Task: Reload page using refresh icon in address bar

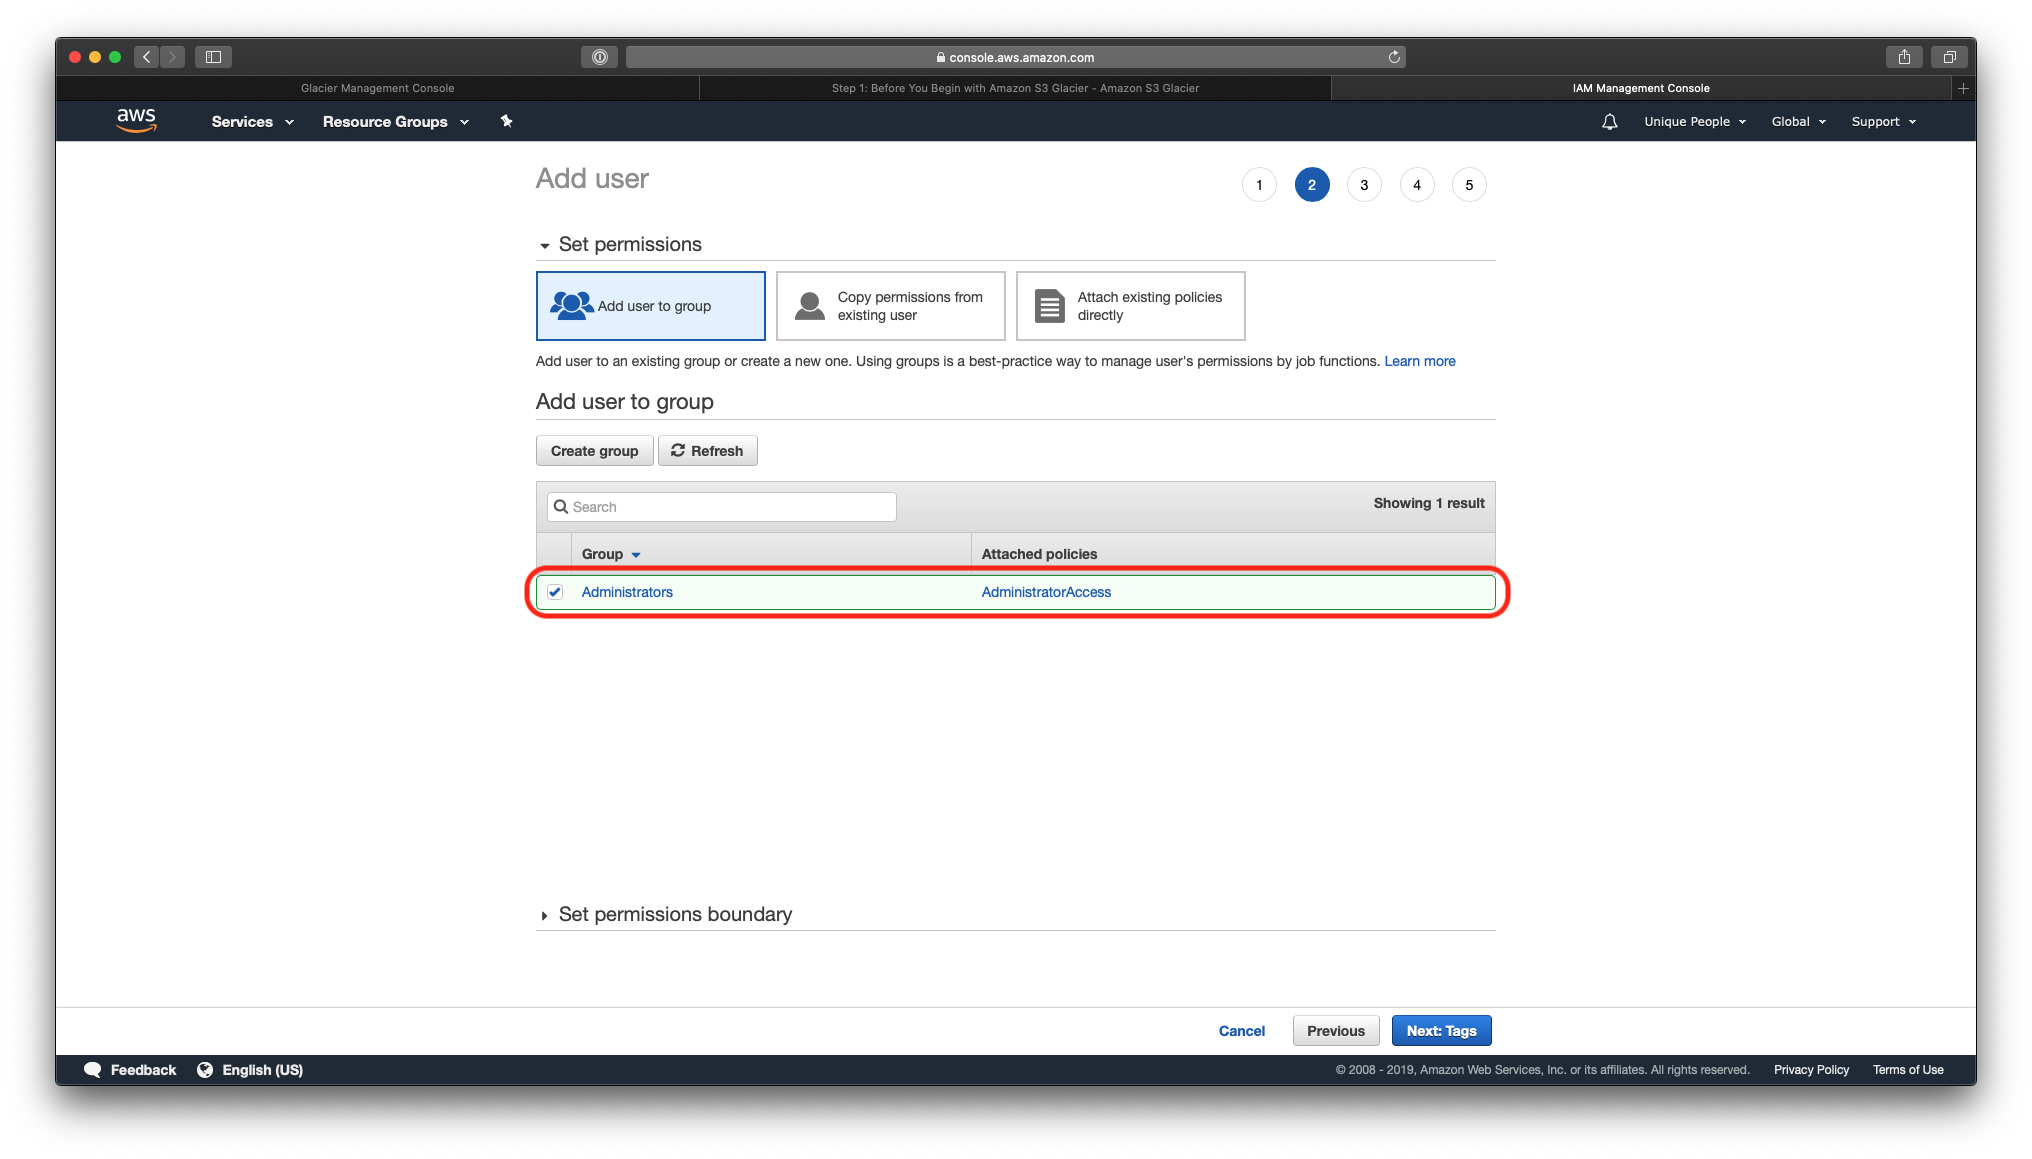Action: (1394, 57)
